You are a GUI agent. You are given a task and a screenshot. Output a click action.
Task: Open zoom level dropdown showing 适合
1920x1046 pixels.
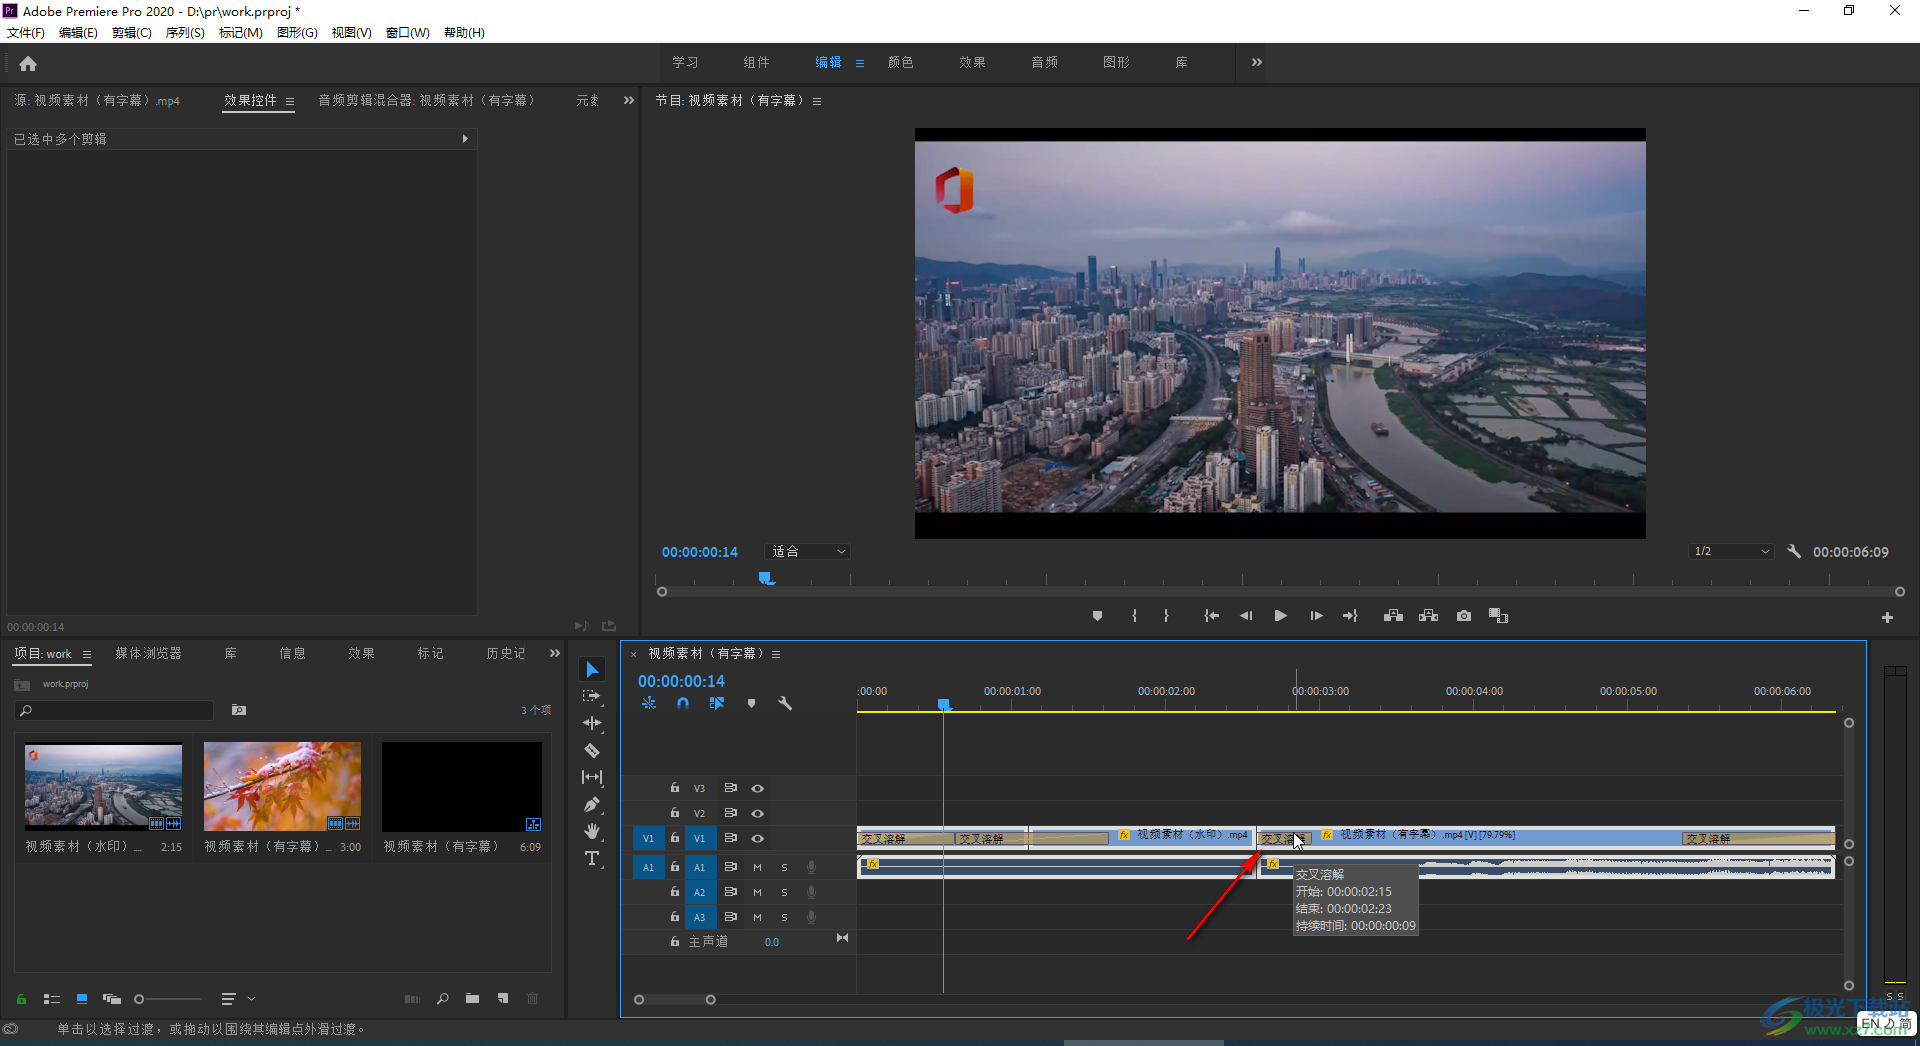(x=808, y=551)
